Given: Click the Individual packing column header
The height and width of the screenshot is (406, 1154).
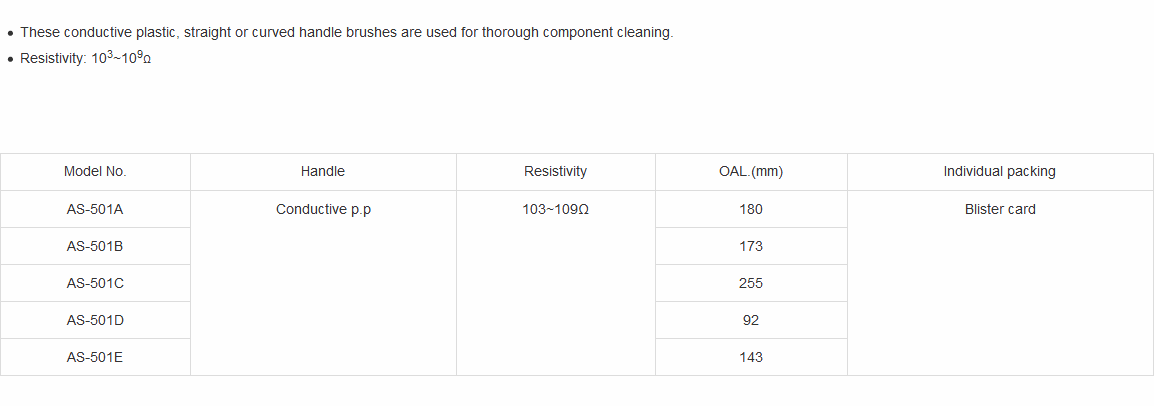Looking at the screenshot, I should tap(999, 171).
